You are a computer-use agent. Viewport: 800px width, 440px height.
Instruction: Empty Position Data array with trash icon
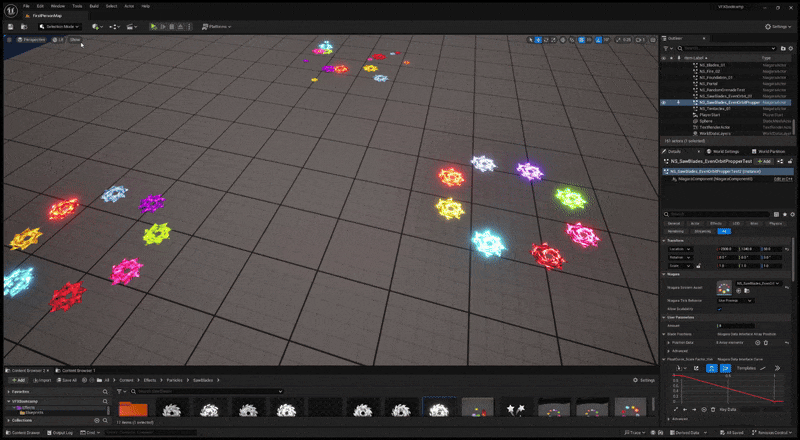point(766,343)
